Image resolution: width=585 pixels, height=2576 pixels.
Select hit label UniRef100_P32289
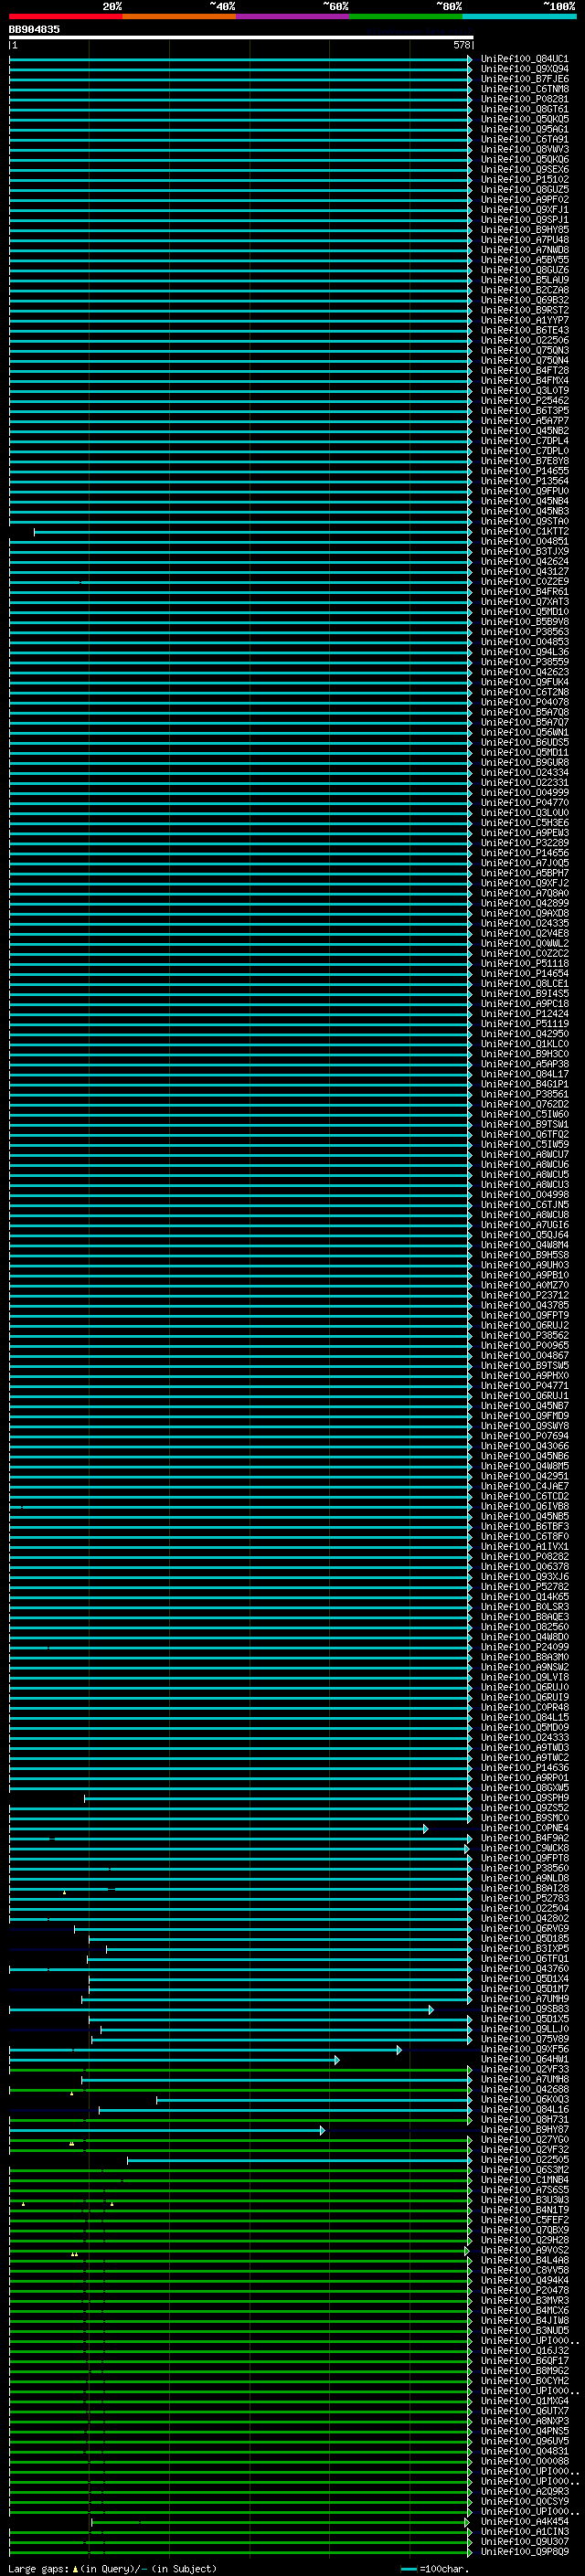point(524,843)
